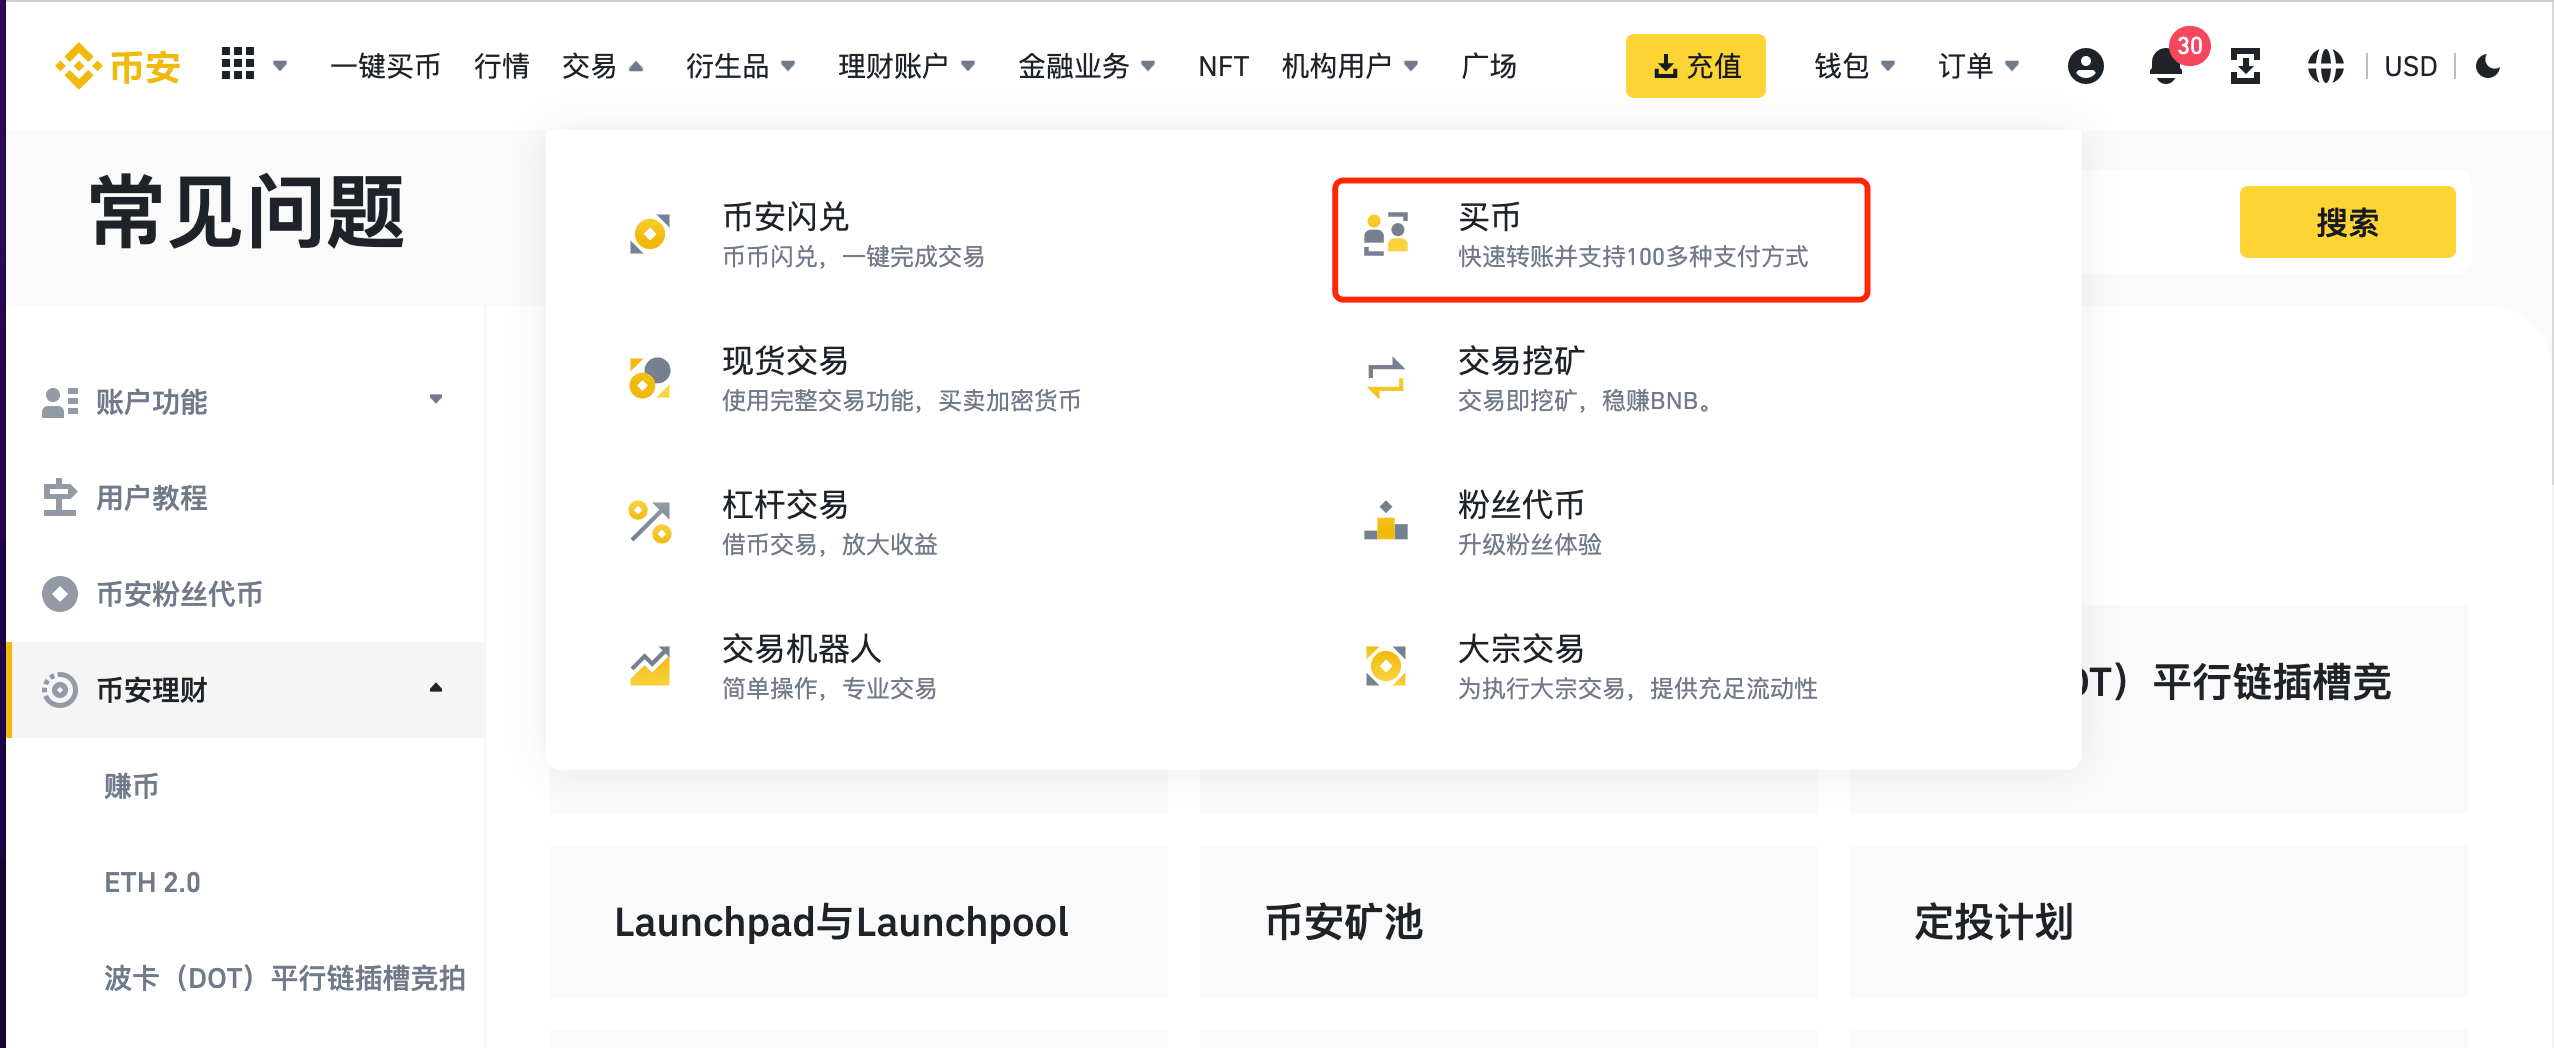Open the 钱包 dropdown in the header
This screenshot has width=2554, height=1048.
tap(1854, 66)
